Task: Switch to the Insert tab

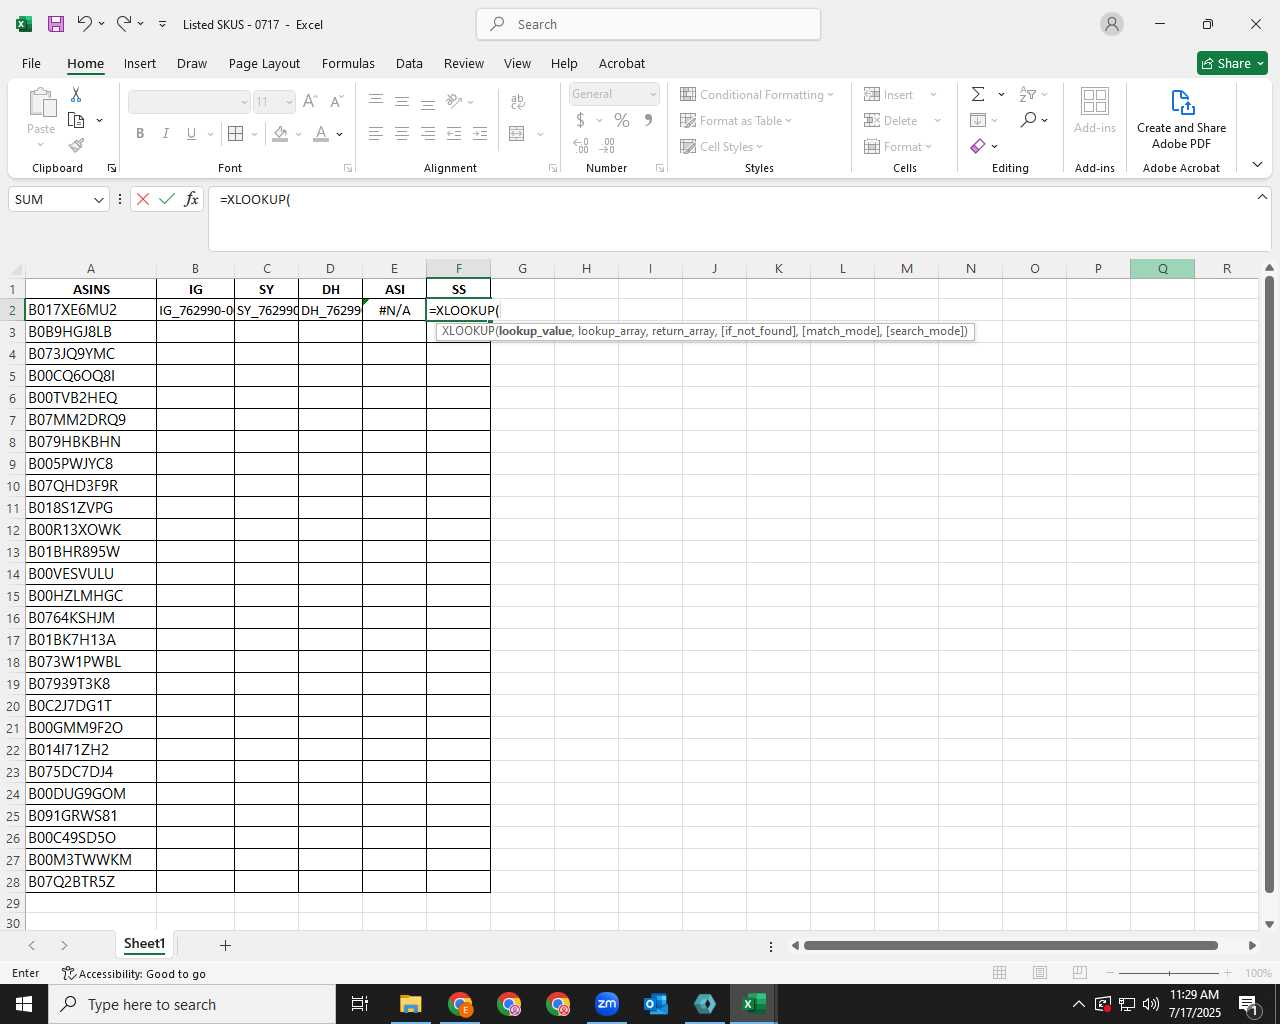Action: click(x=140, y=63)
